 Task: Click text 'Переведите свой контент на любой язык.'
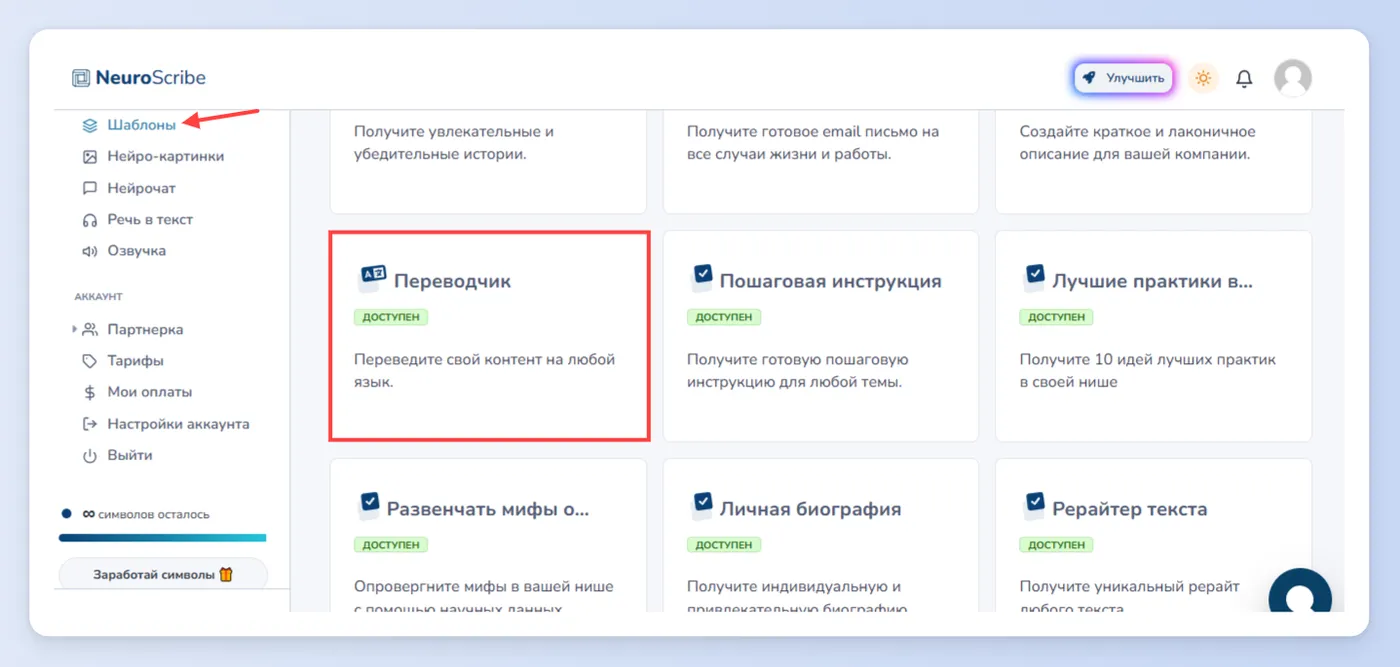tap(485, 371)
